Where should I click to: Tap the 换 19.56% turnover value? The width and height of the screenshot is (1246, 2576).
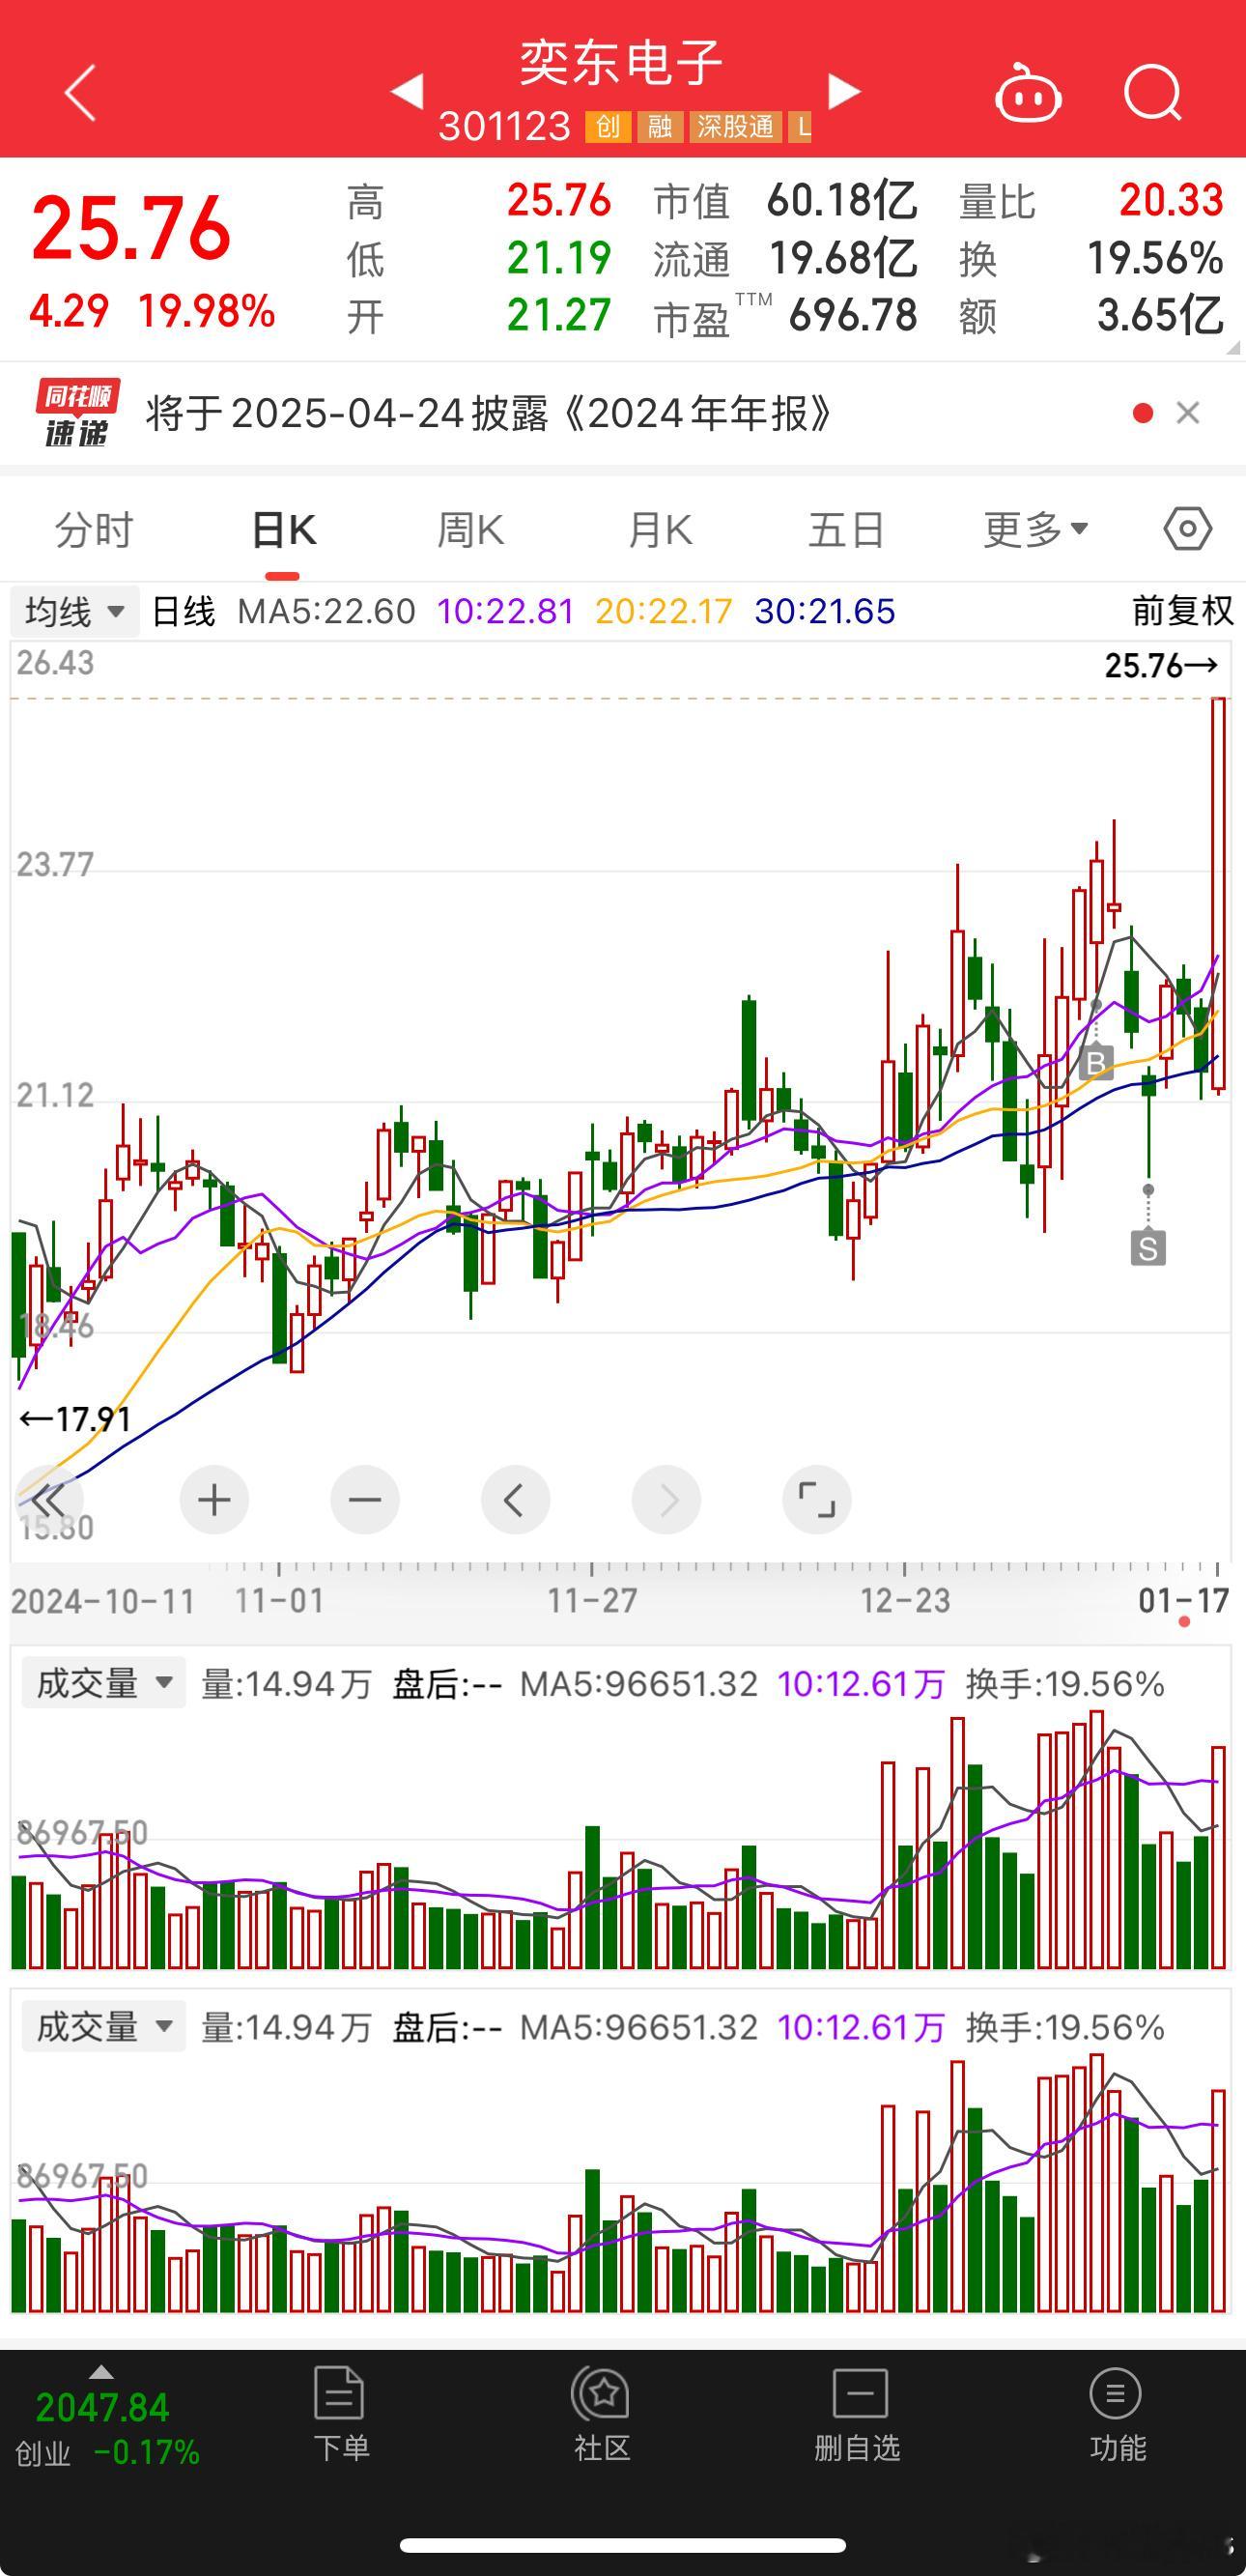point(1155,259)
